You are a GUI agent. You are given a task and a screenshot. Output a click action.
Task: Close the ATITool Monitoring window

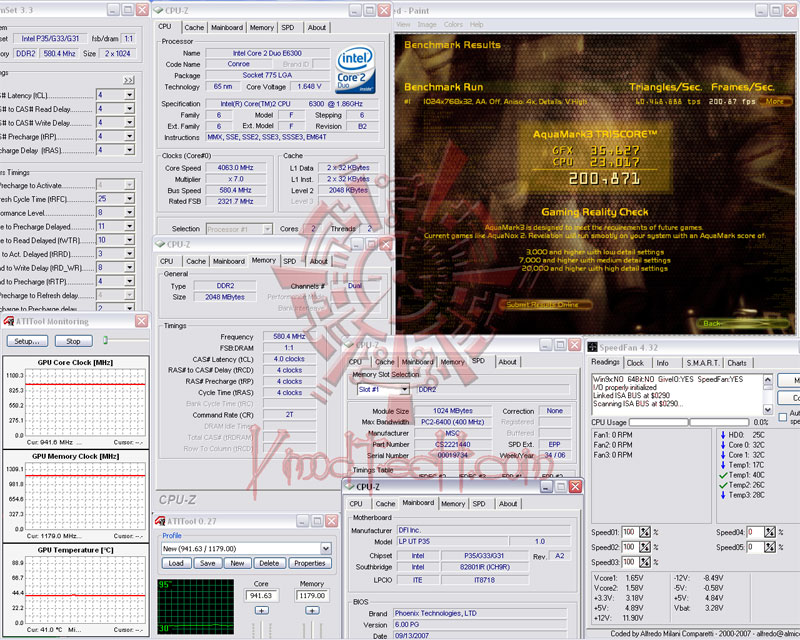pos(141,321)
